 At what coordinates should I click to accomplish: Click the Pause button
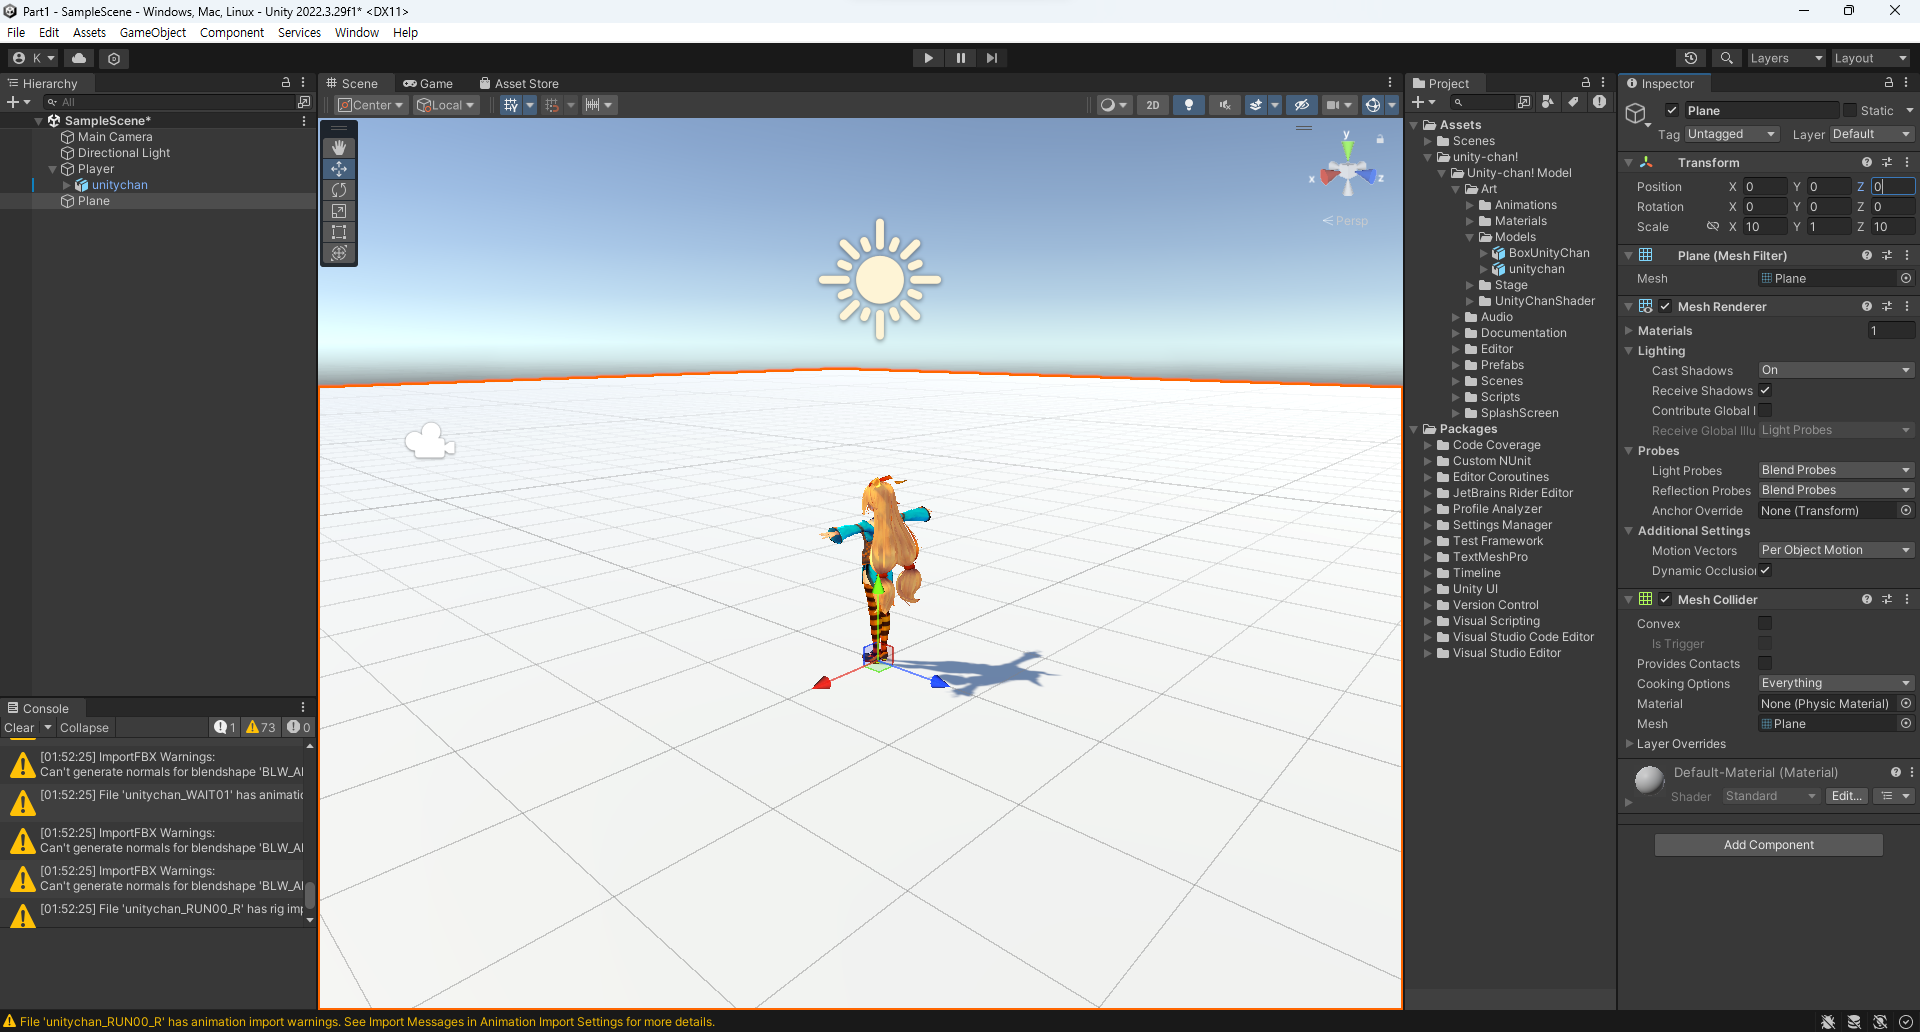[960, 58]
